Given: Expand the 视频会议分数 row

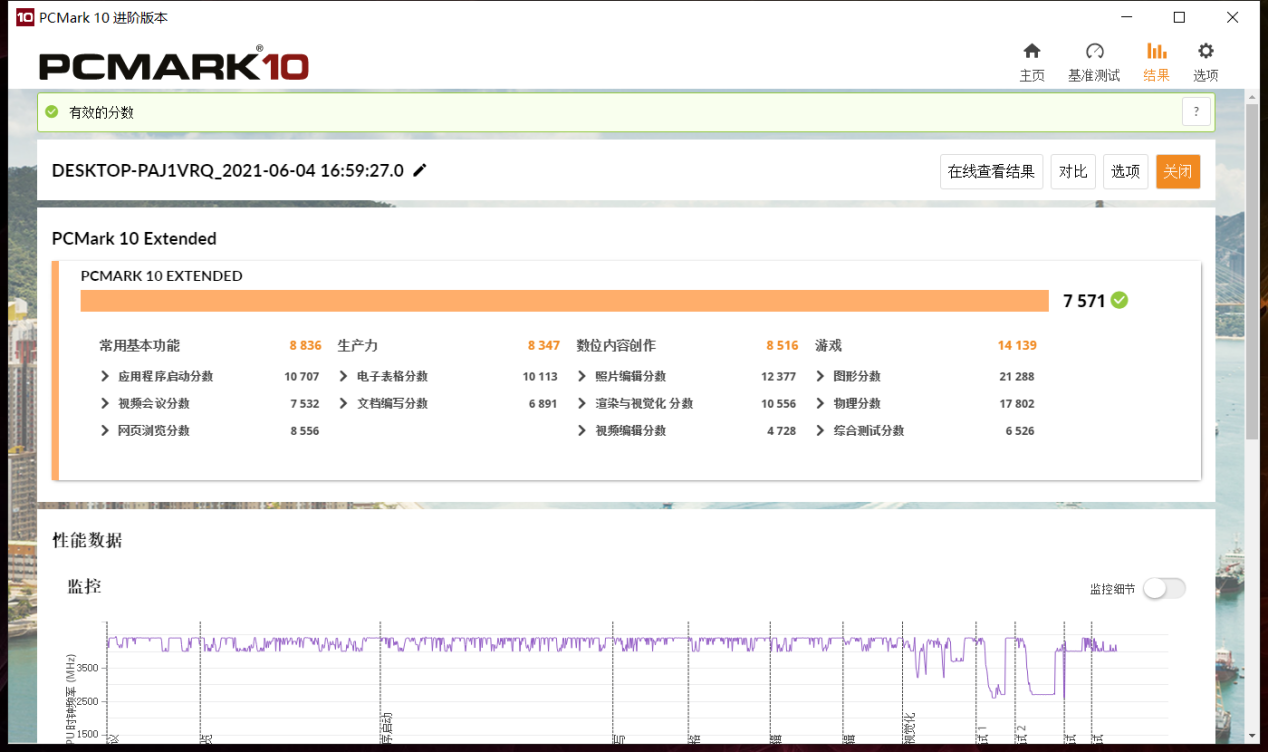Looking at the screenshot, I should 105,403.
